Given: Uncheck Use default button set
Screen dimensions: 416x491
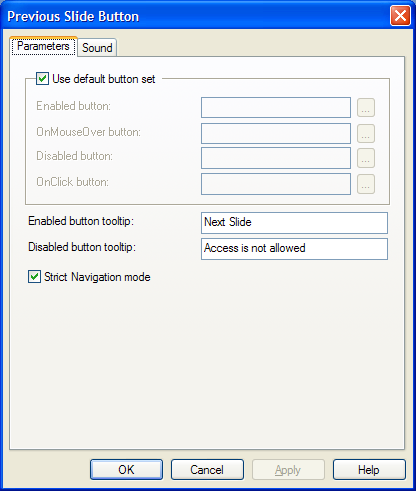Looking at the screenshot, I should tap(42, 79).
